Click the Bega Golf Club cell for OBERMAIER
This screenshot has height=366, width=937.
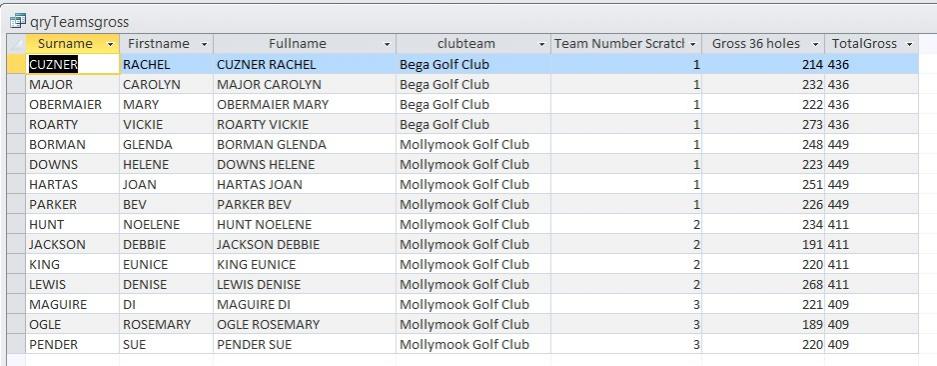pos(473,105)
